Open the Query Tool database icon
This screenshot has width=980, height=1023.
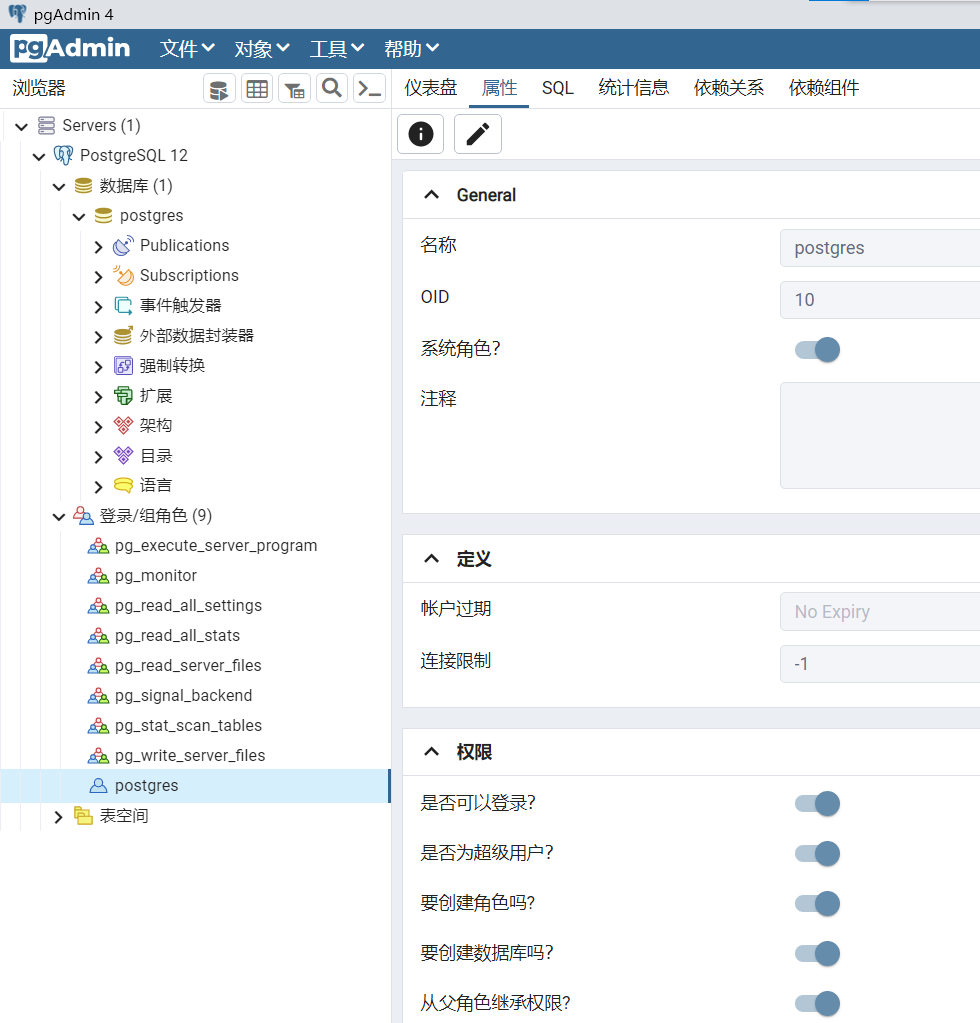(x=219, y=89)
